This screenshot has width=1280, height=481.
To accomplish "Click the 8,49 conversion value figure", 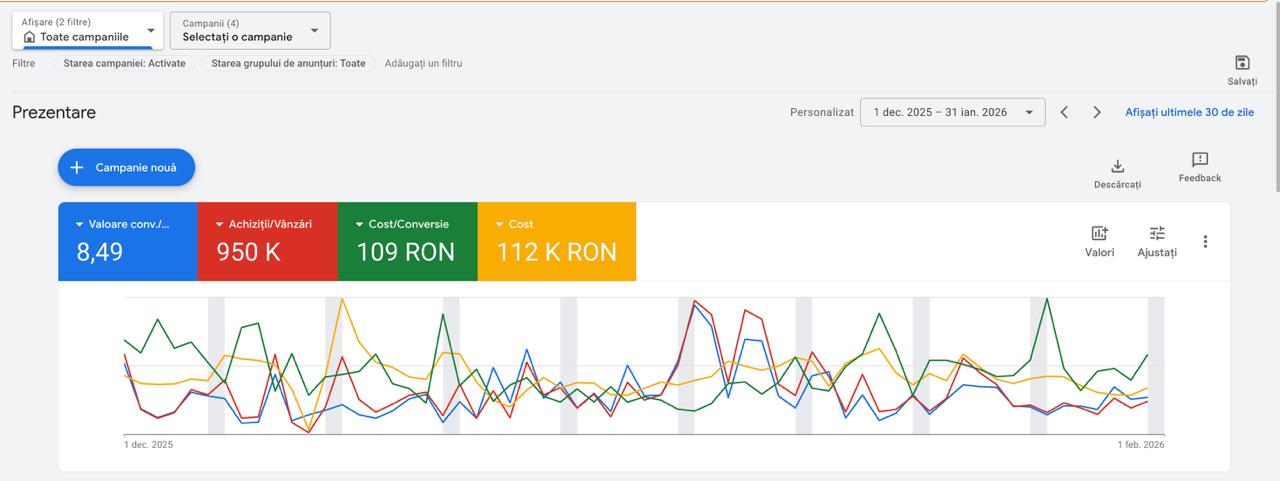I will [100, 252].
